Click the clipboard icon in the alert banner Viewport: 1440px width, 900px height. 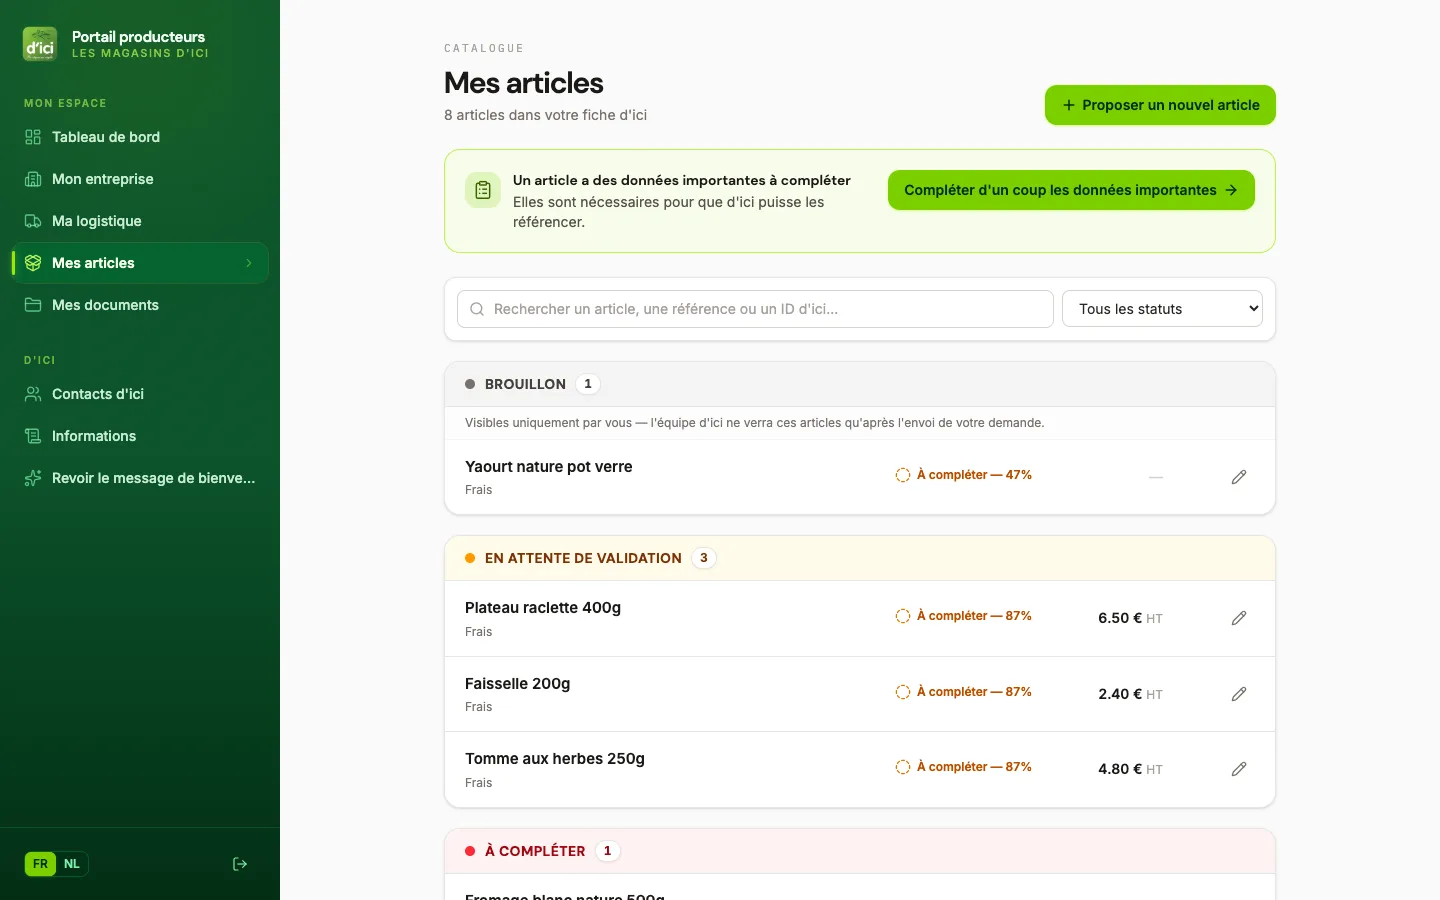pyautogui.click(x=483, y=190)
